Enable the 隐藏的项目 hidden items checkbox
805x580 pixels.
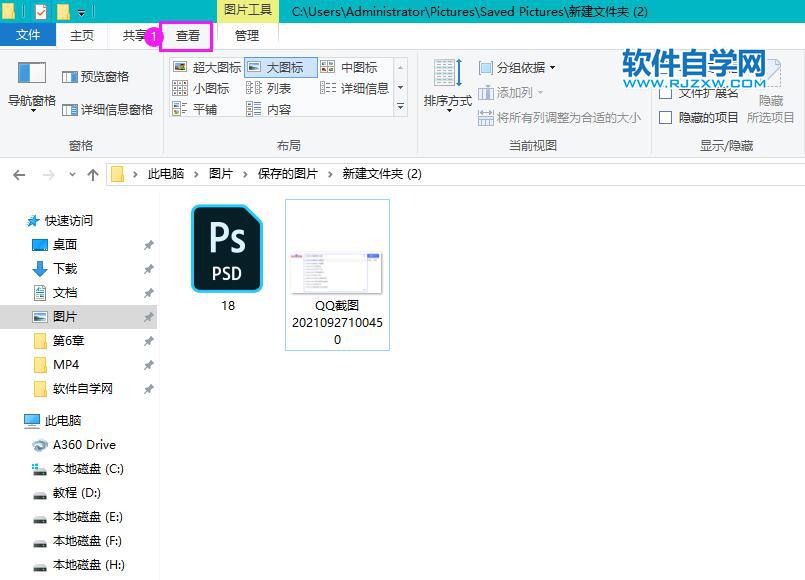pos(666,117)
